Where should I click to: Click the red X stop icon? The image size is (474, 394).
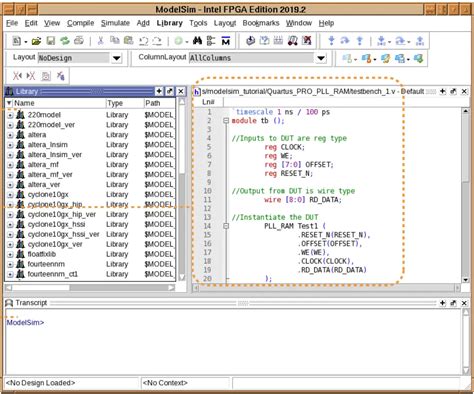point(307,41)
